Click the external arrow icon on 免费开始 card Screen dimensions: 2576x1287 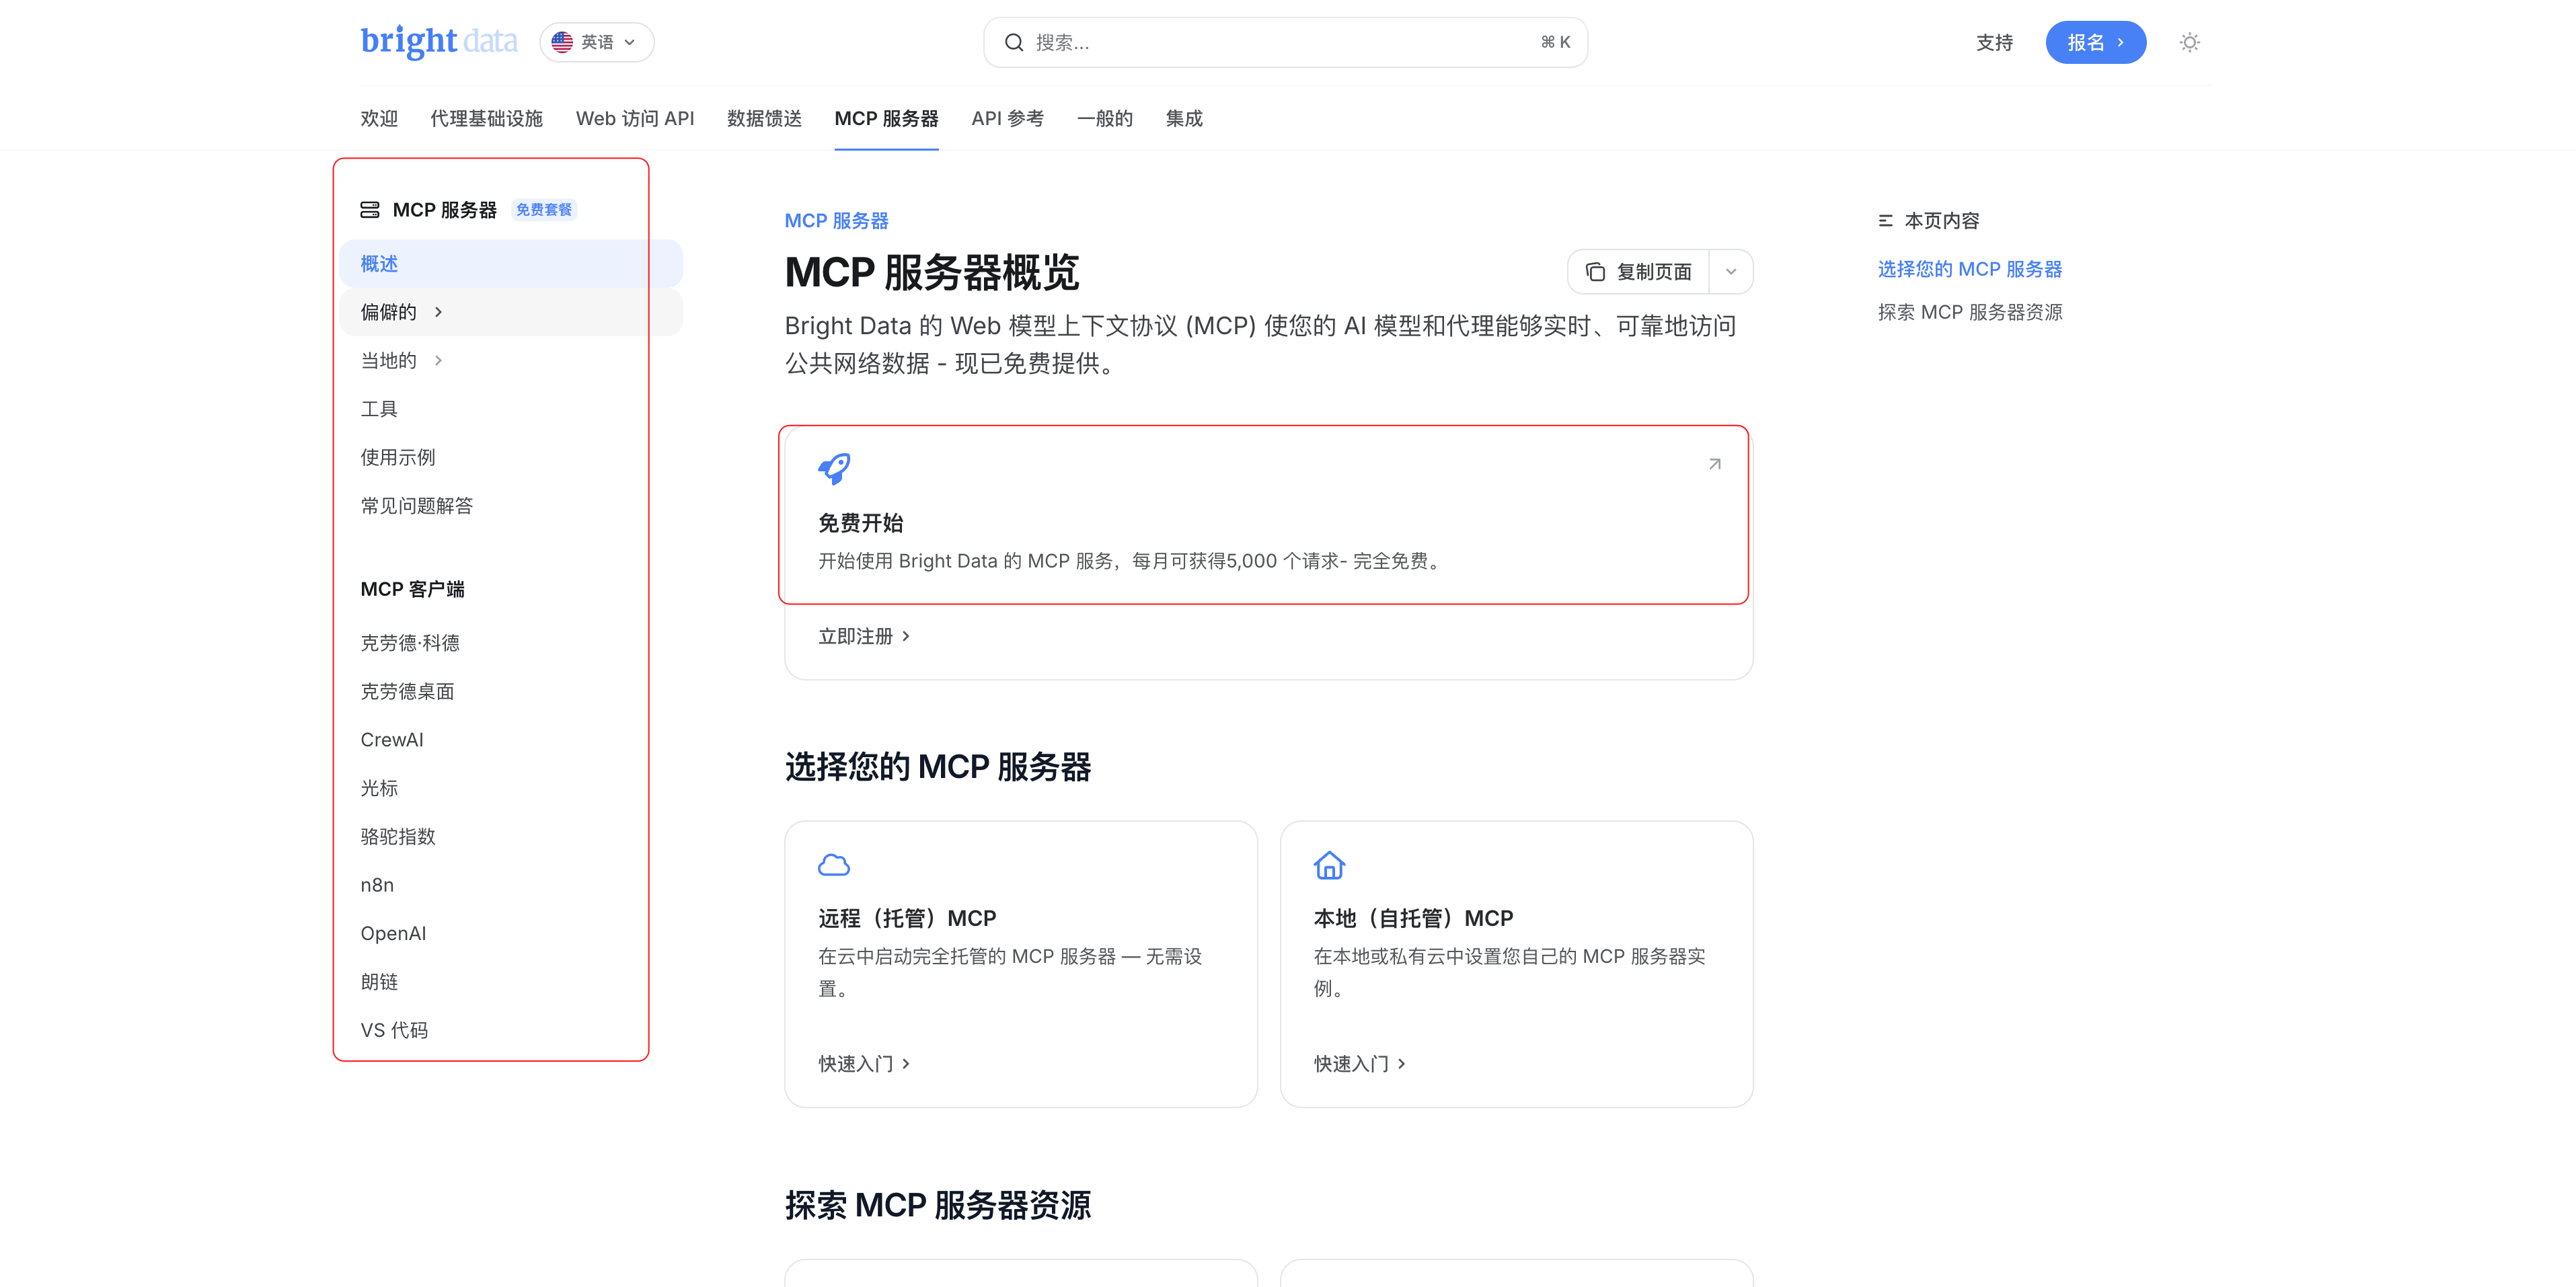point(1714,464)
